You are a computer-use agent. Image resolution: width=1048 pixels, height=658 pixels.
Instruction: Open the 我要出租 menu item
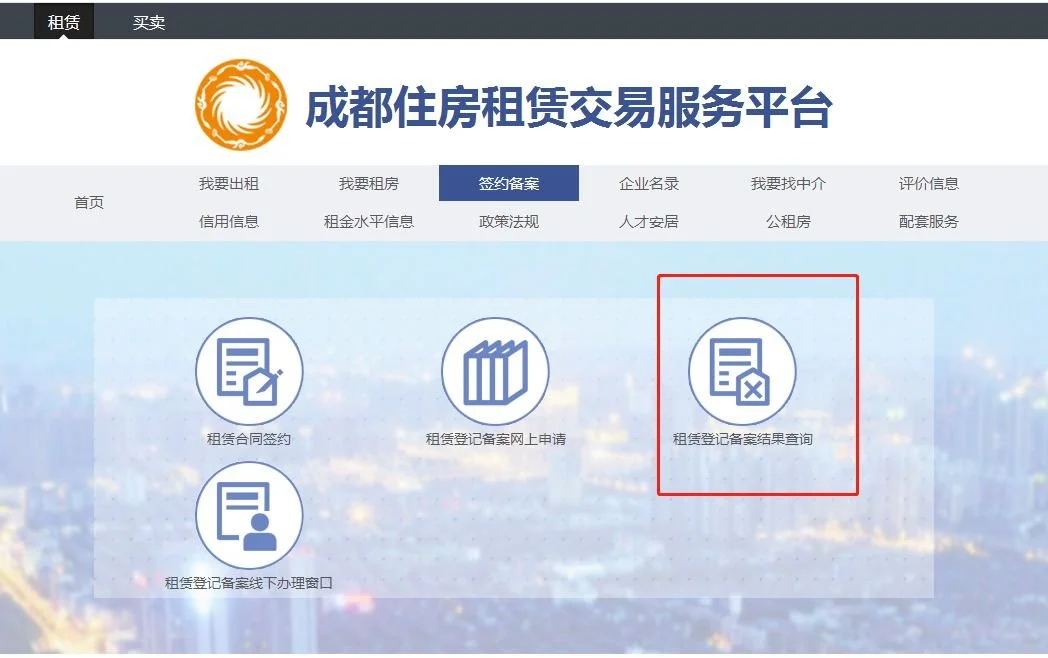[x=229, y=183]
